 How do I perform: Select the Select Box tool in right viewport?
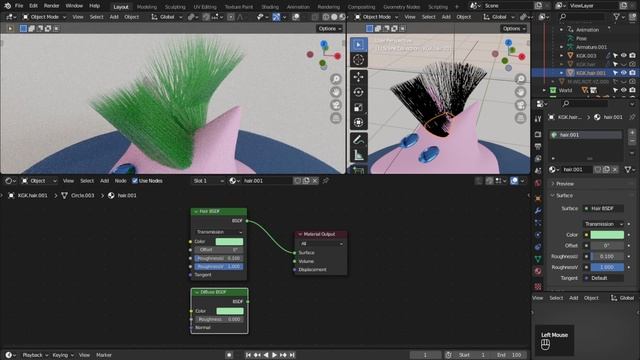358,45
